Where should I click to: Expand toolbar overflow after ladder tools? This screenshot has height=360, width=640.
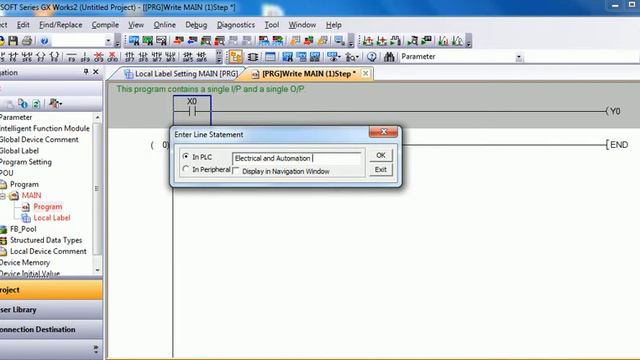[219, 57]
